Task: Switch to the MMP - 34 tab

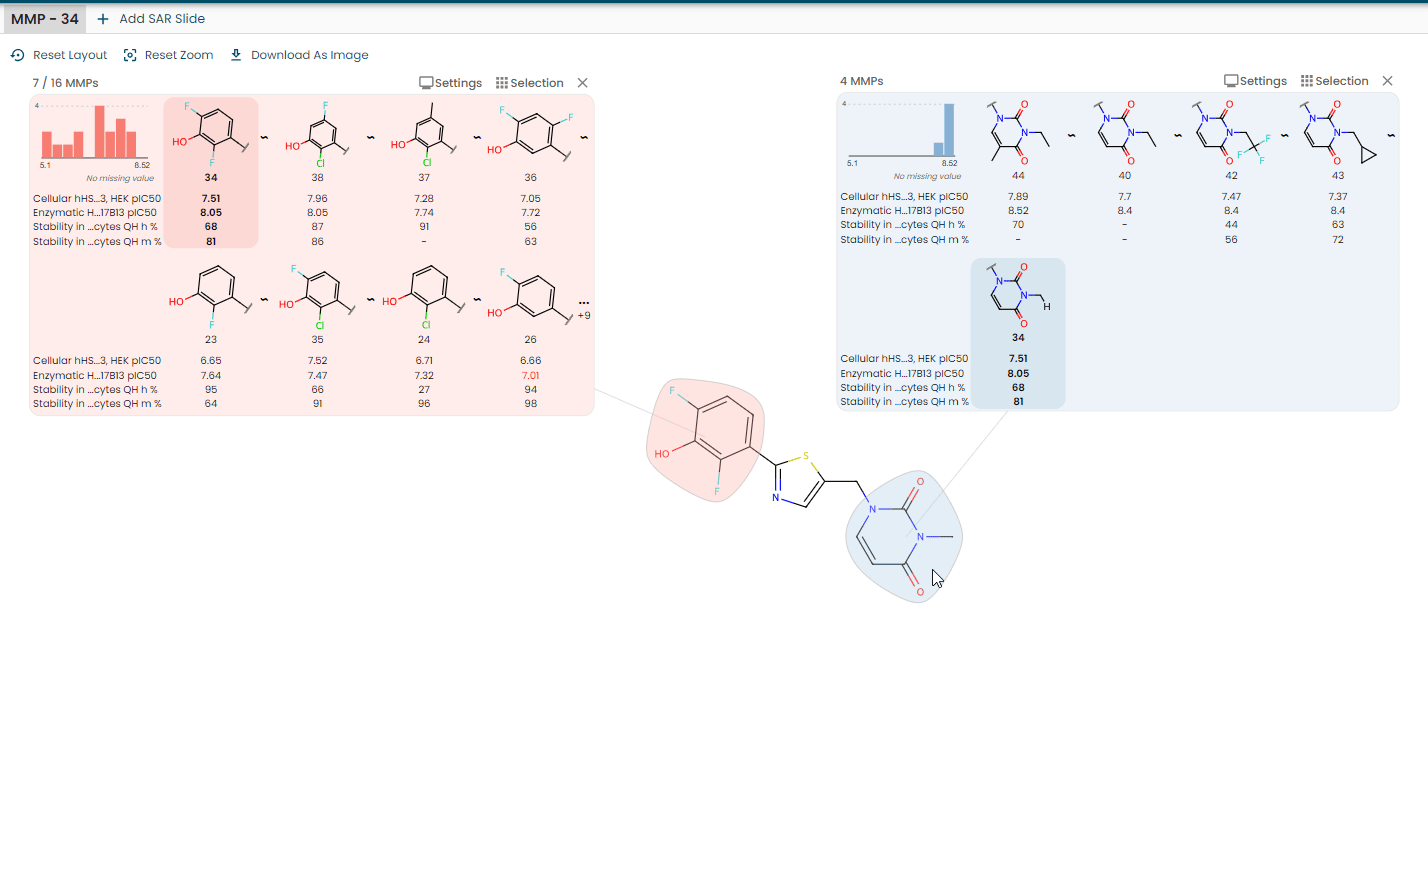Action: pyautogui.click(x=45, y=19)
